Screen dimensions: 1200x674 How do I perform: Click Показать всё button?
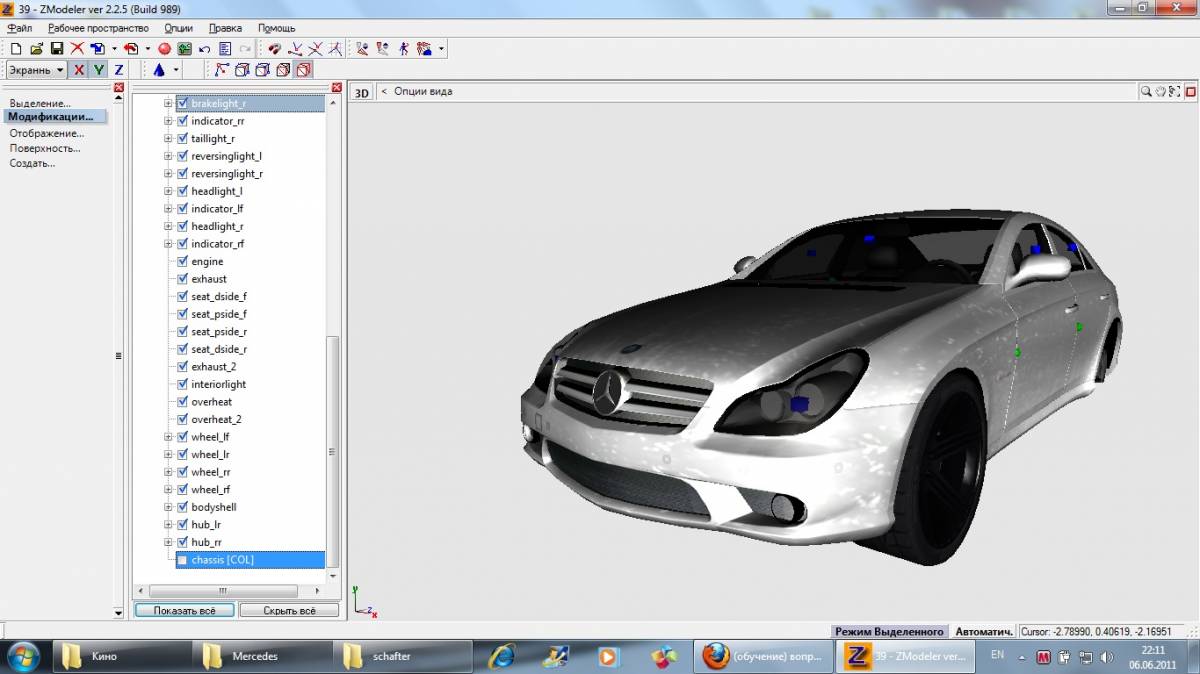(x=184, y=610)
